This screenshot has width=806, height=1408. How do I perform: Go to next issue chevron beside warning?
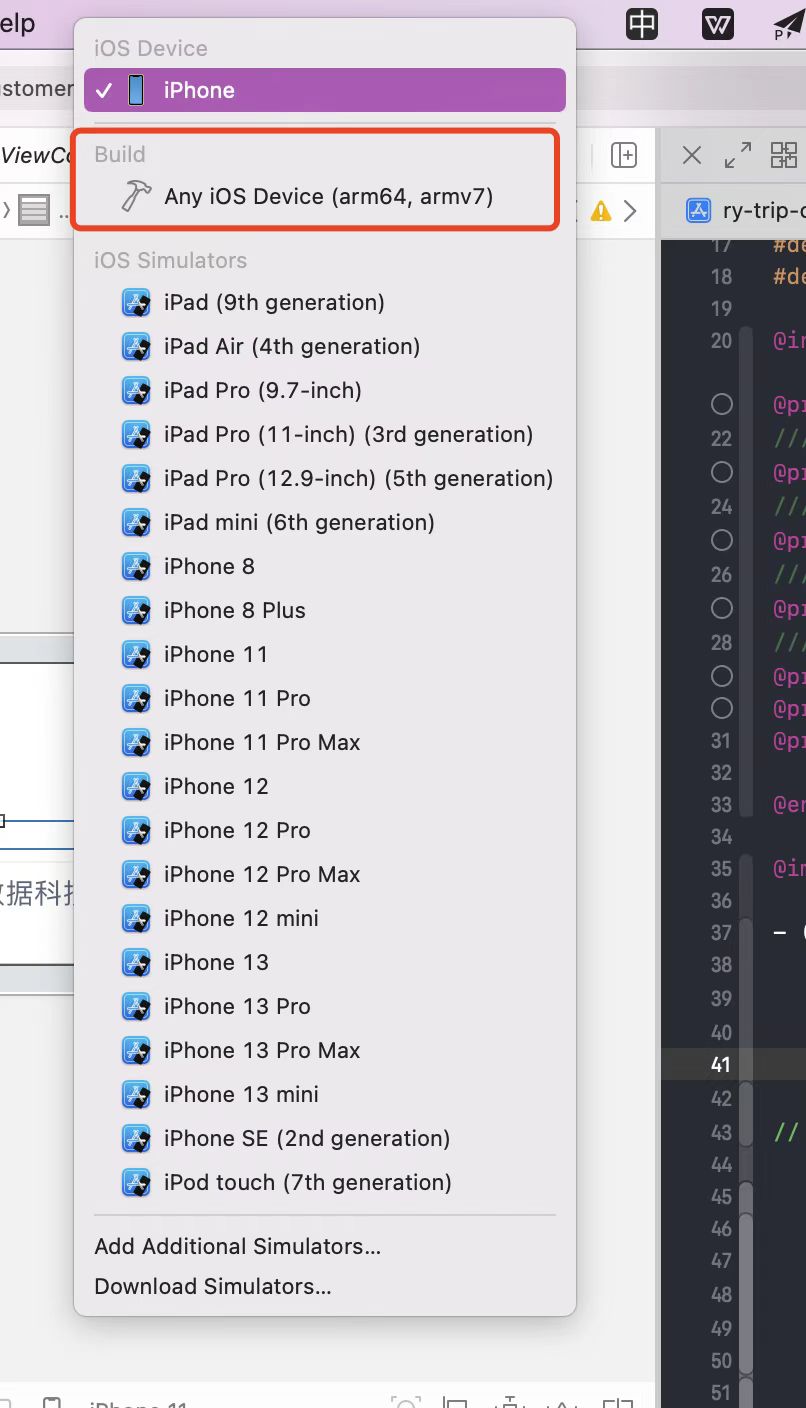pyautogui.click(x=630, y=211)
